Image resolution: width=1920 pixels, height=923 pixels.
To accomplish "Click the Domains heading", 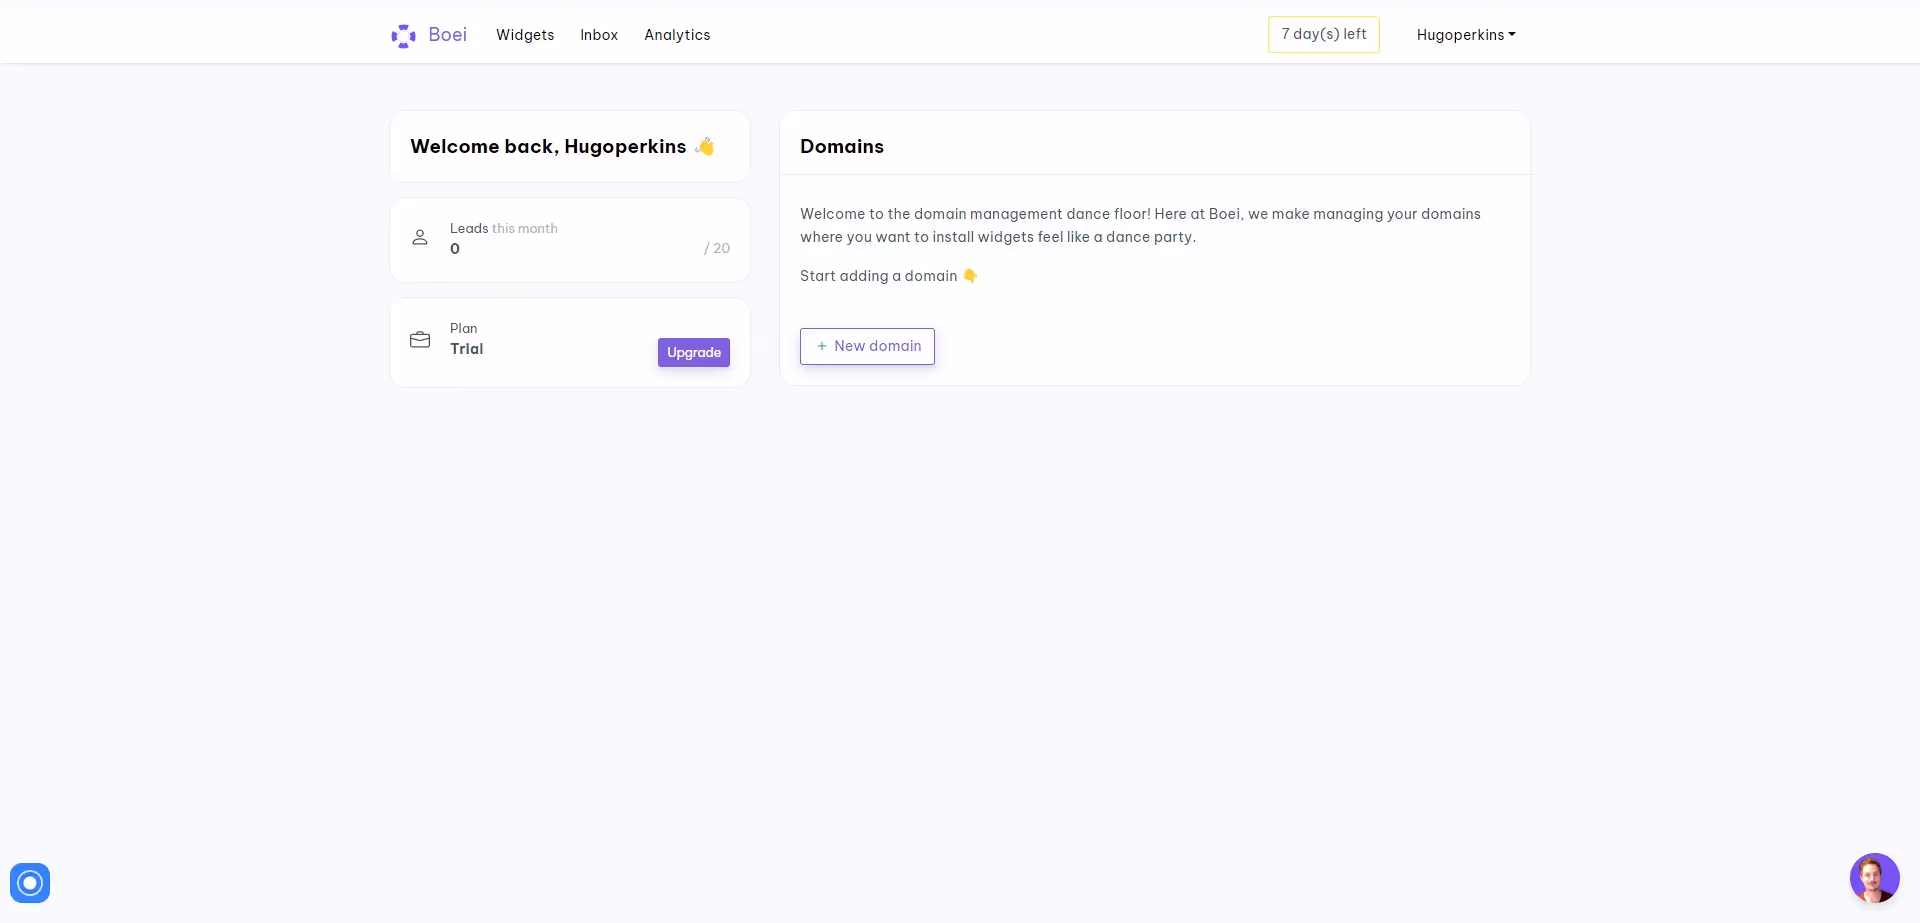I will [842, 147].
